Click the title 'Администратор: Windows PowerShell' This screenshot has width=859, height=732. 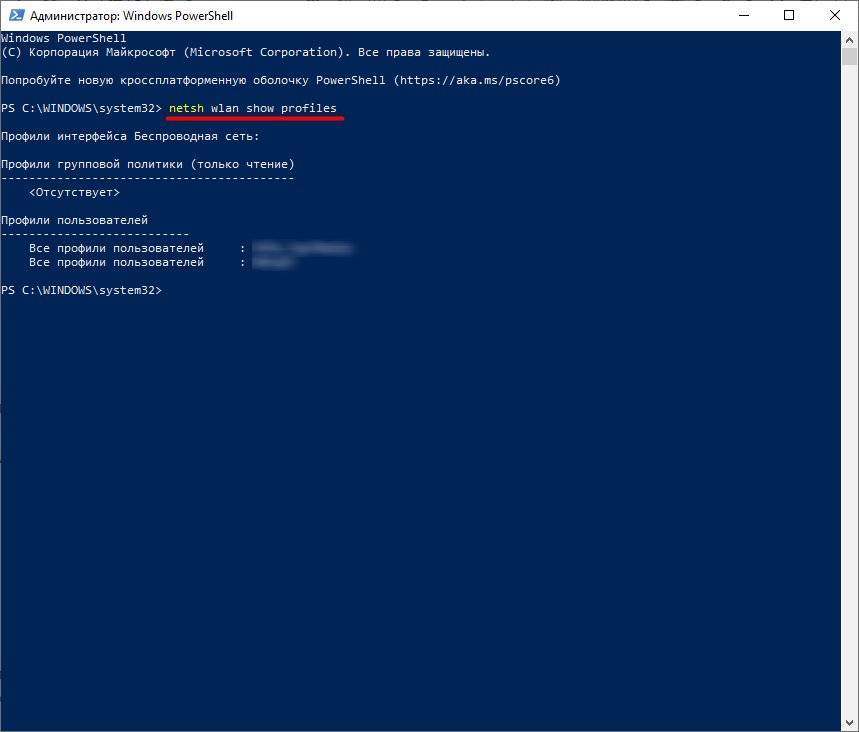point(131,16)
